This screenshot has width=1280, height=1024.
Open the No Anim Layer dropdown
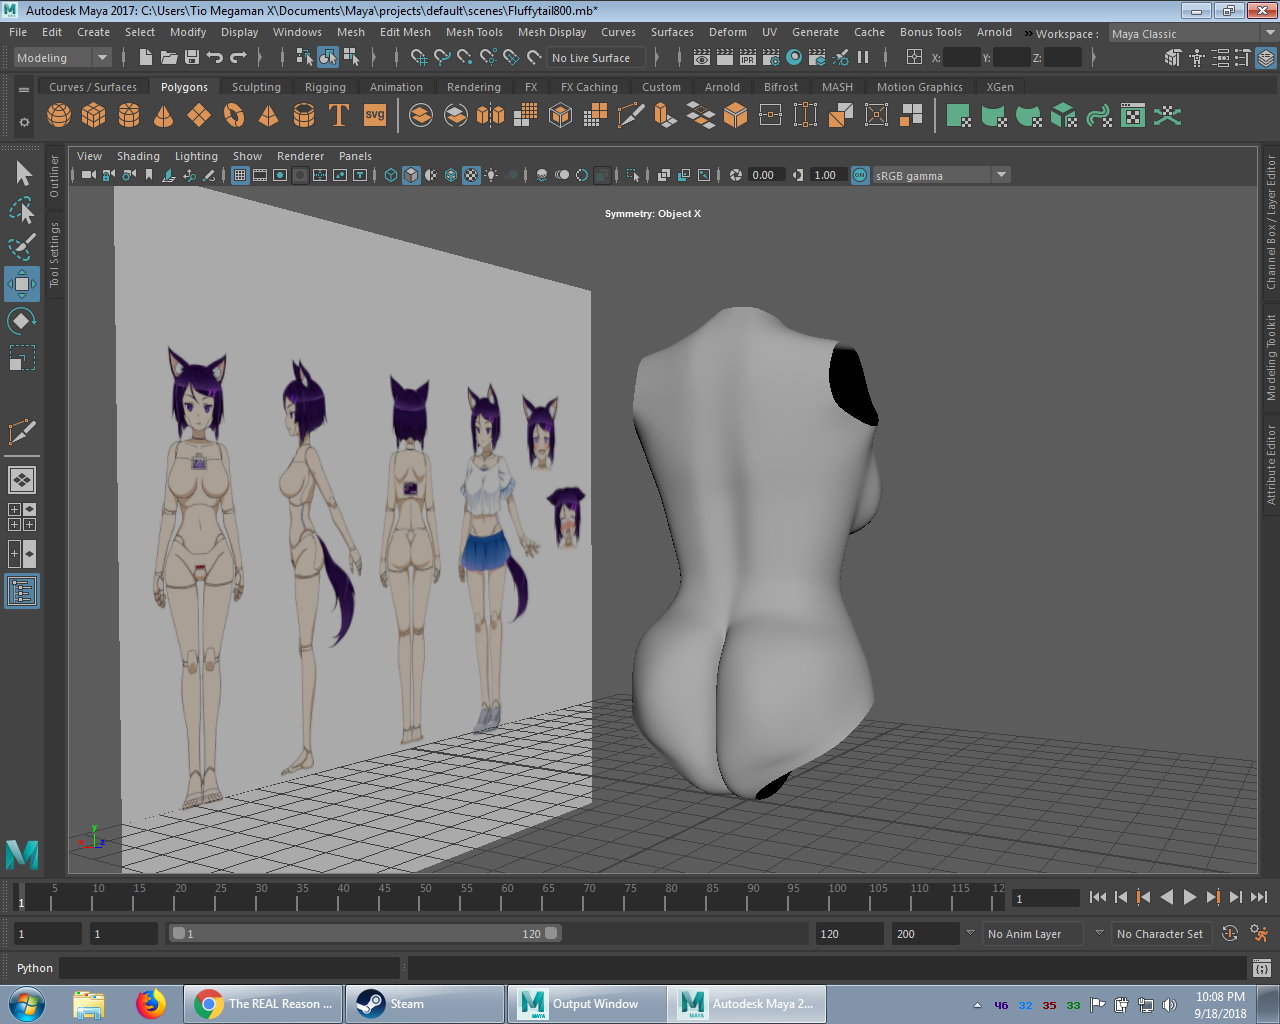(x=1034, y=934)
